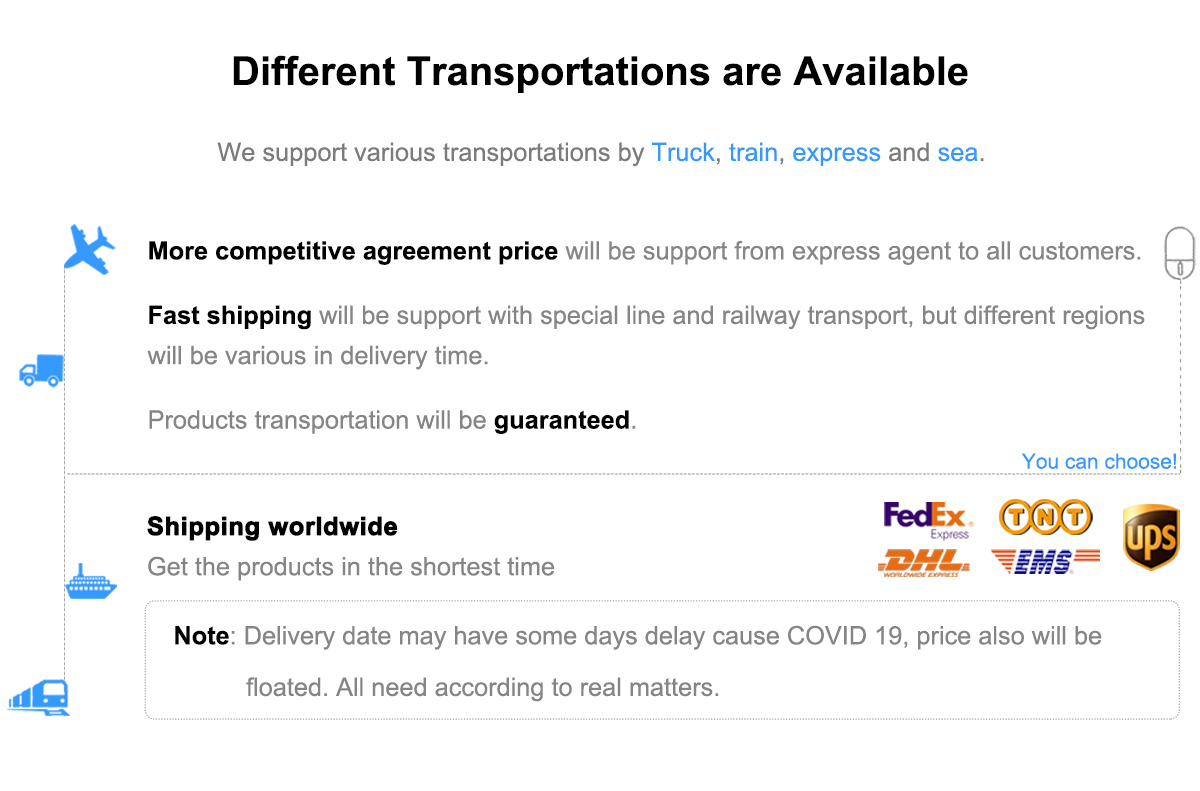The image size is (1200, 791).
Task: Click the blue delivery truck icon
Action: click(x=41, y=371)
